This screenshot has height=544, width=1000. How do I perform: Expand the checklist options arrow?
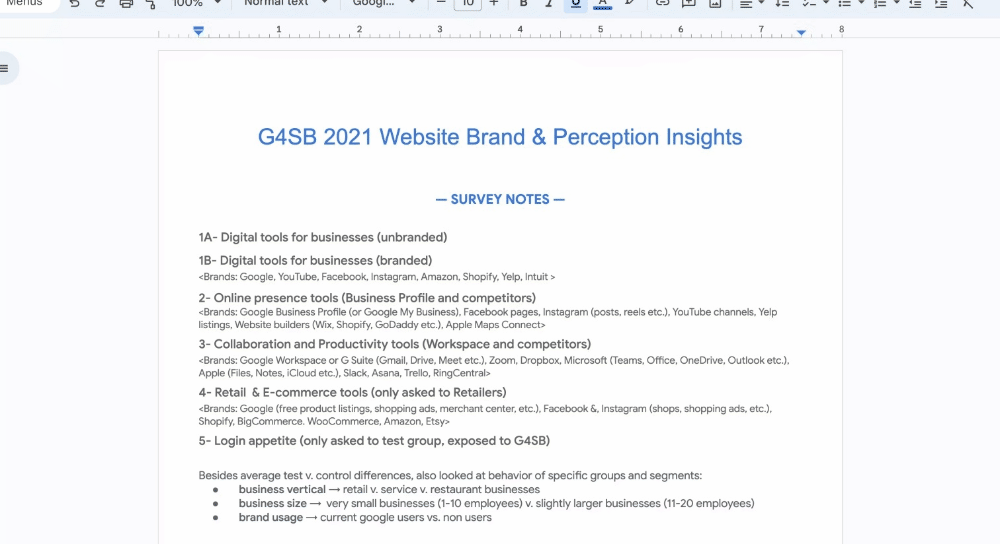pyautogui.click(x=826, y=3)
